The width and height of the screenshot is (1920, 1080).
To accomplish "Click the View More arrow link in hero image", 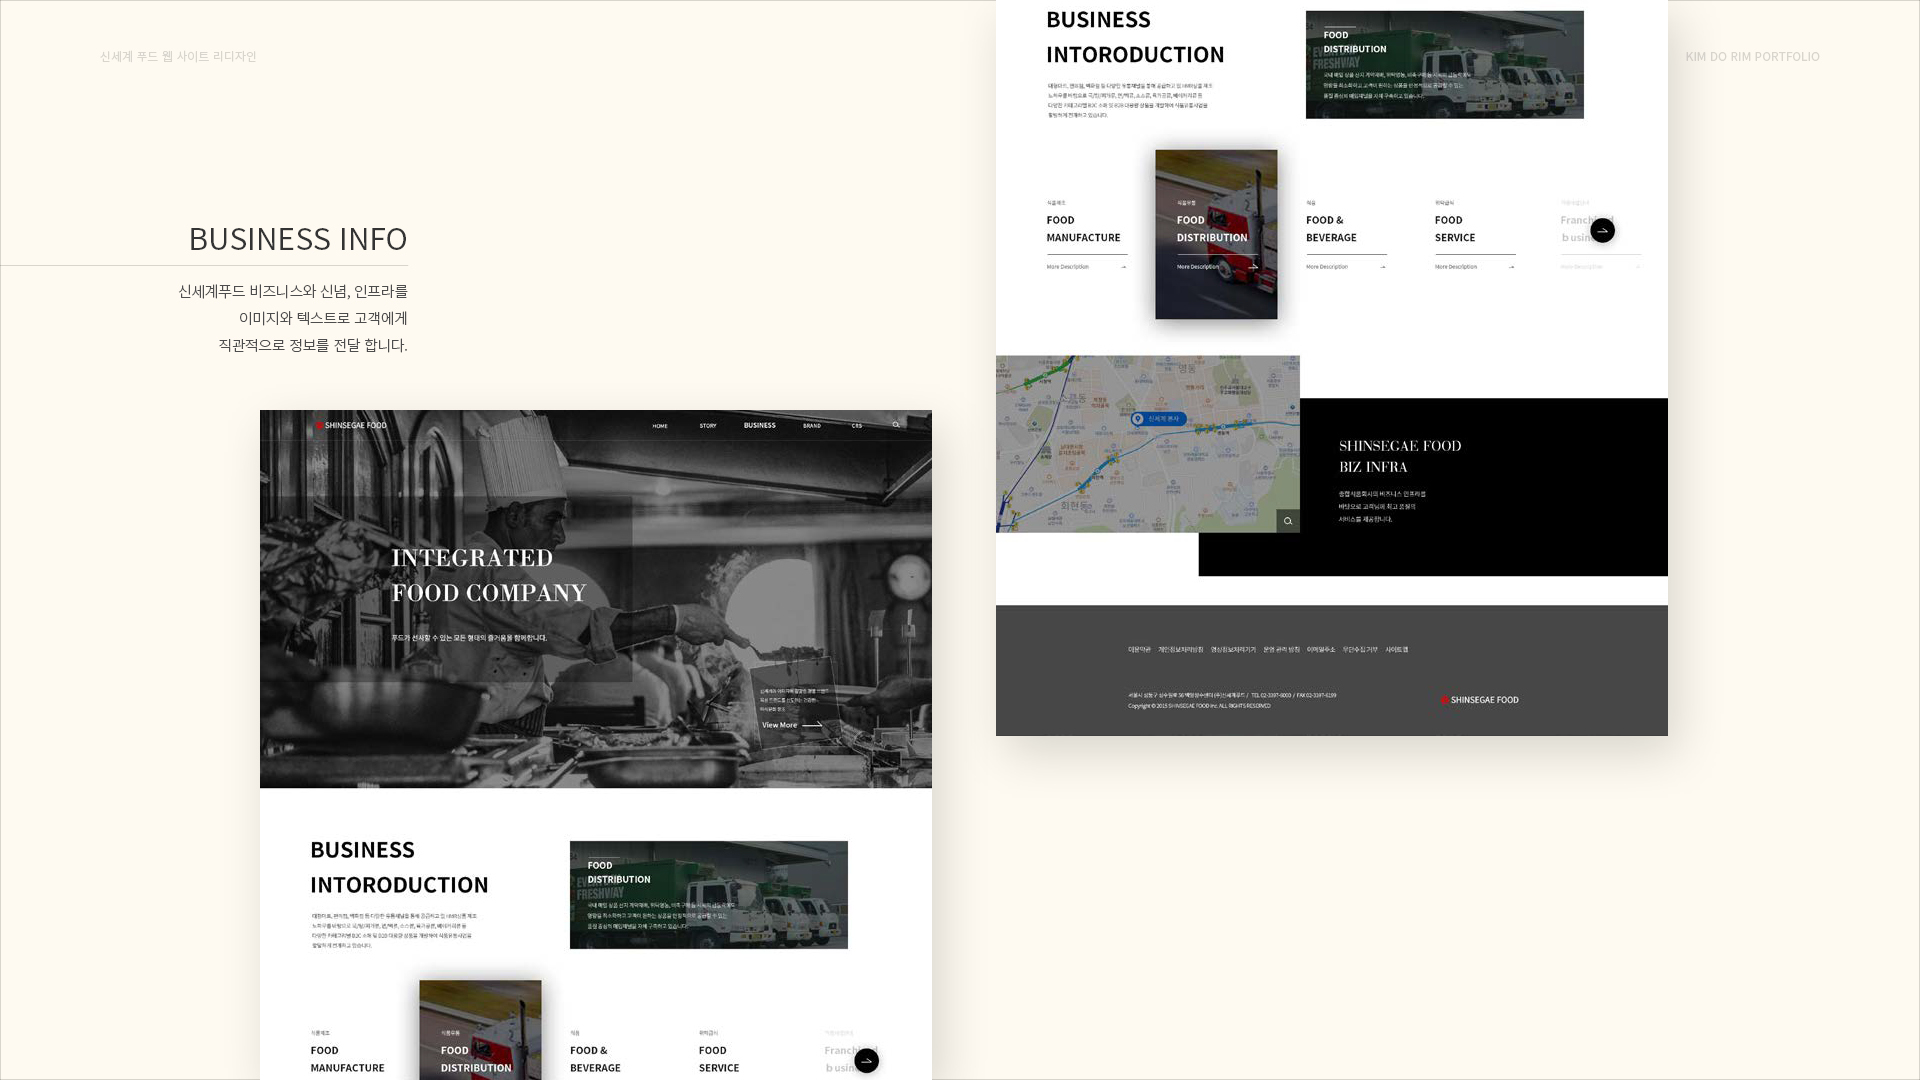I will [x=792, y=725].
